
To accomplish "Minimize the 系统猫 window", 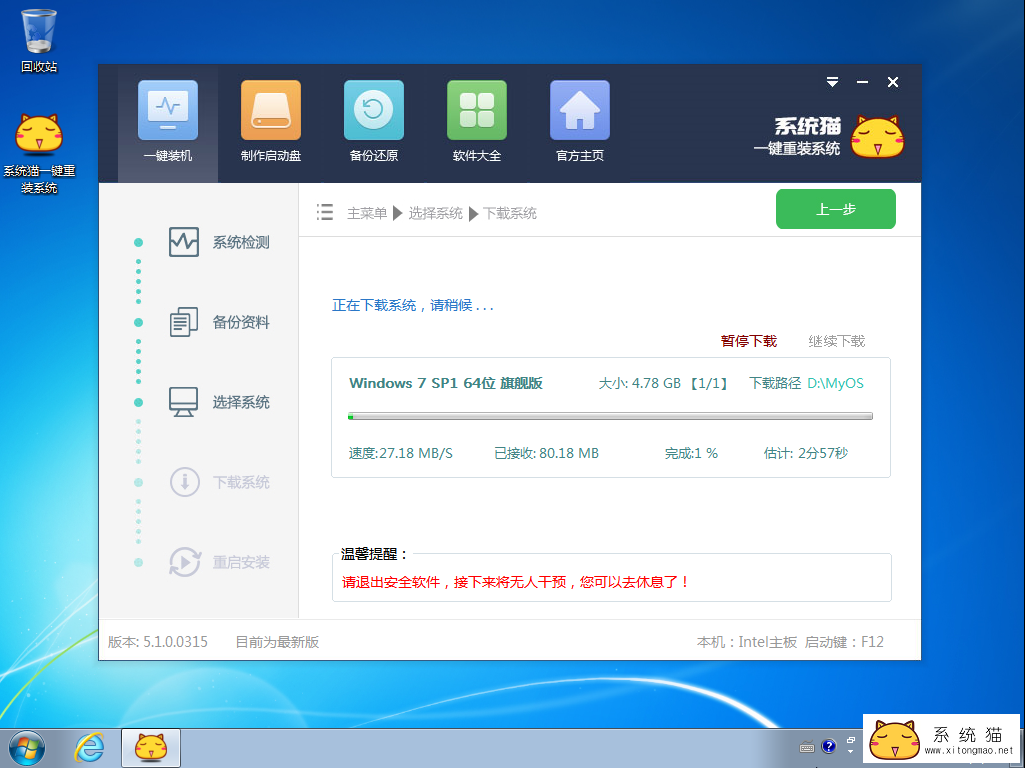I will 862,82.
